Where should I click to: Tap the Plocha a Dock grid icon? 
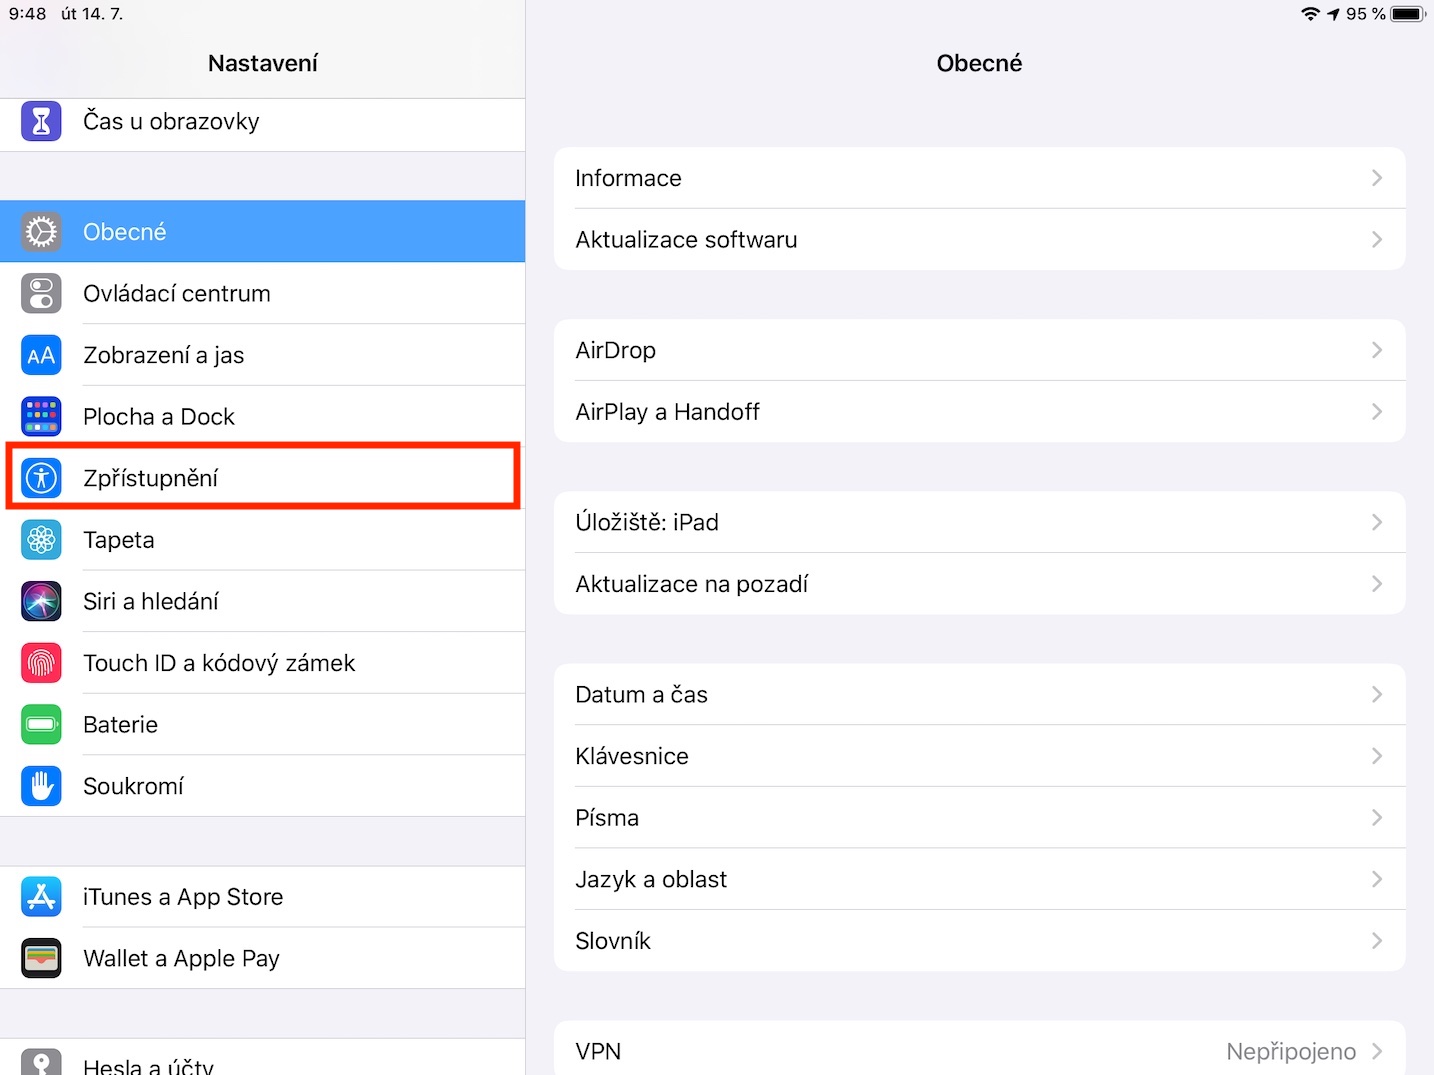pyautogui.click(x=41, y=417)
